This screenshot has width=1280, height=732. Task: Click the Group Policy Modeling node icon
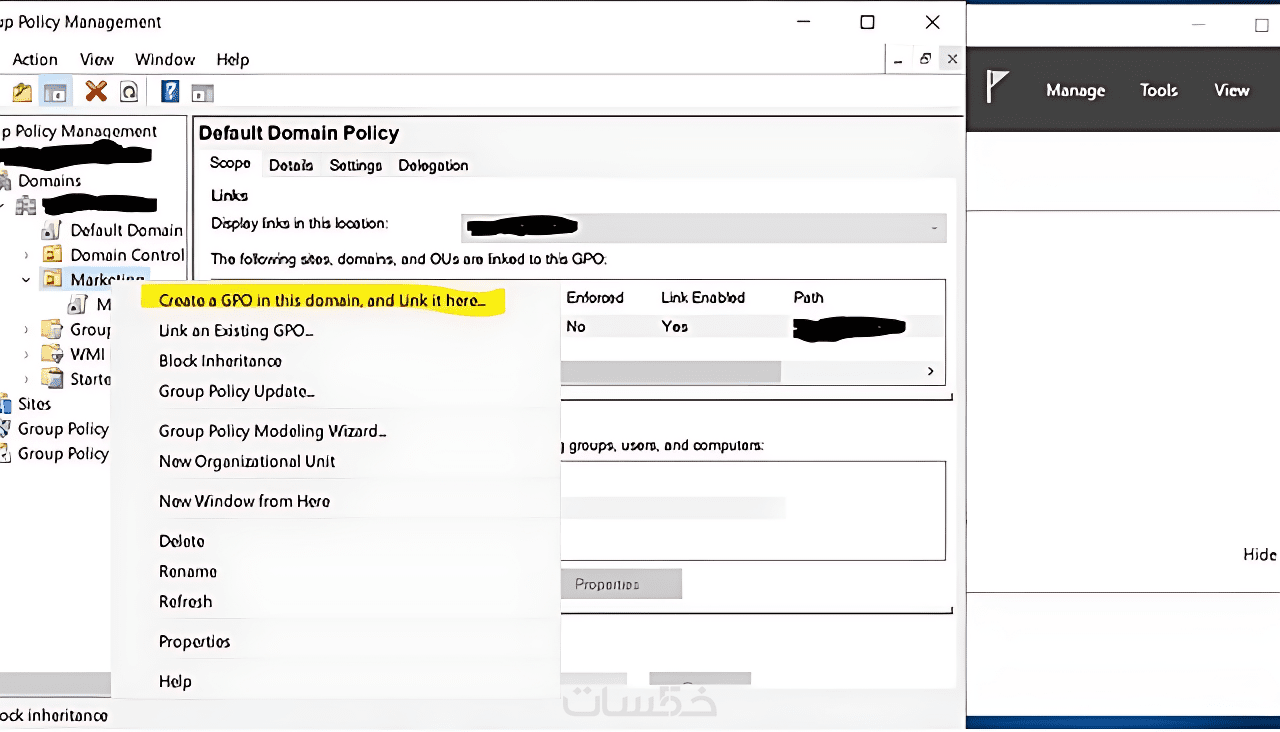pos(6,429)
